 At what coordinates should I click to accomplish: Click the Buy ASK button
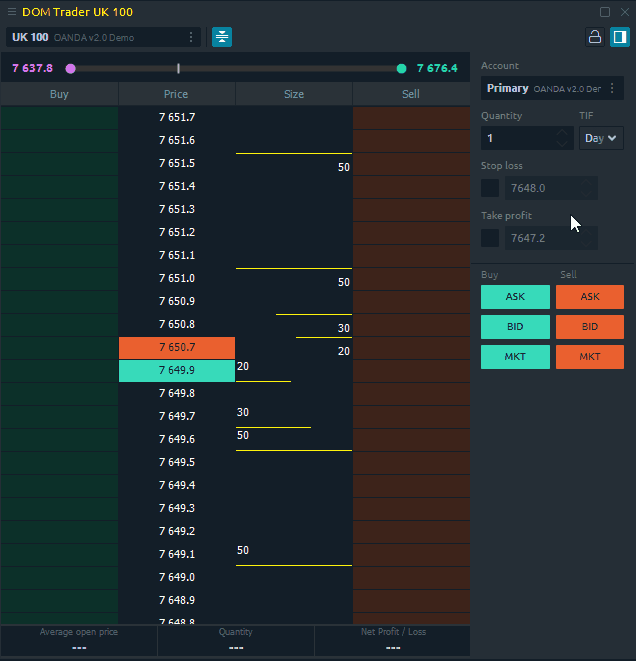coord(515,297)
